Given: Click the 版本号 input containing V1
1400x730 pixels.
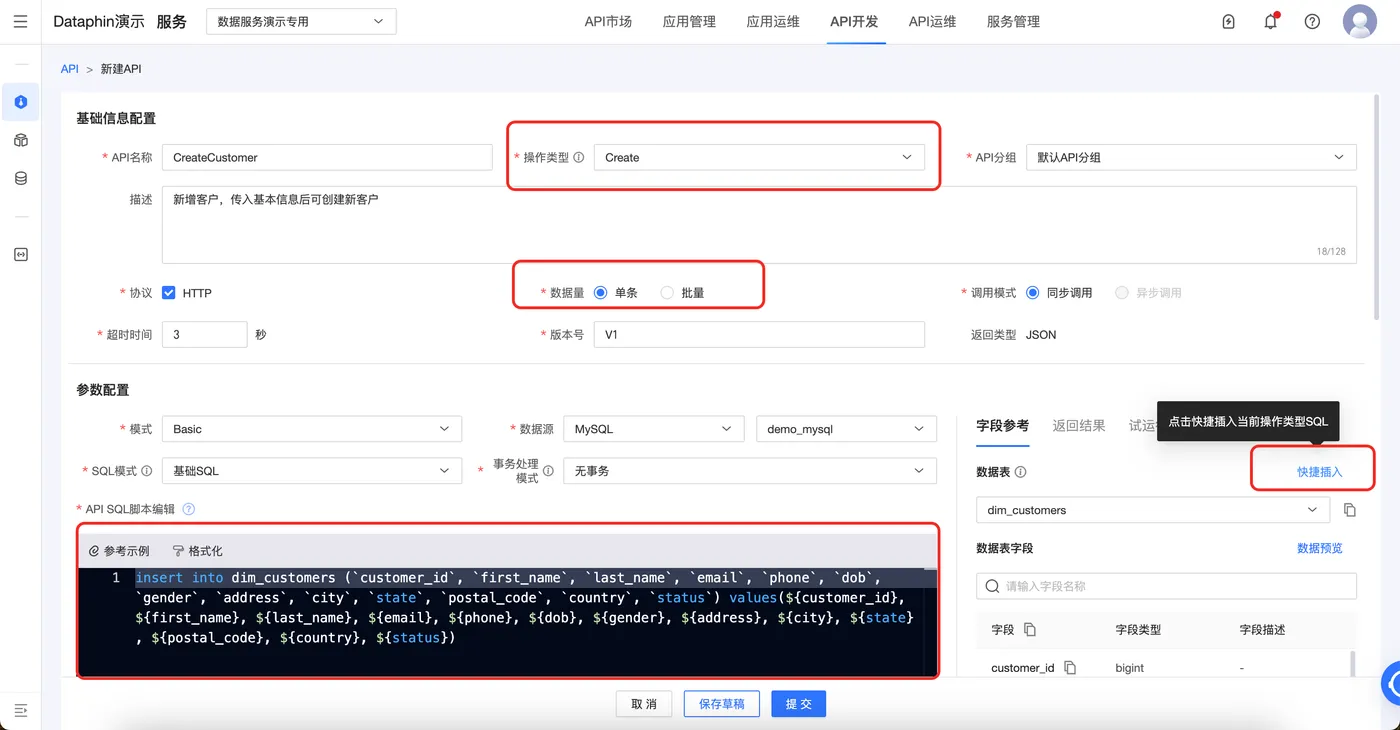Looking at the screenshot, I should tap(759, 335).
